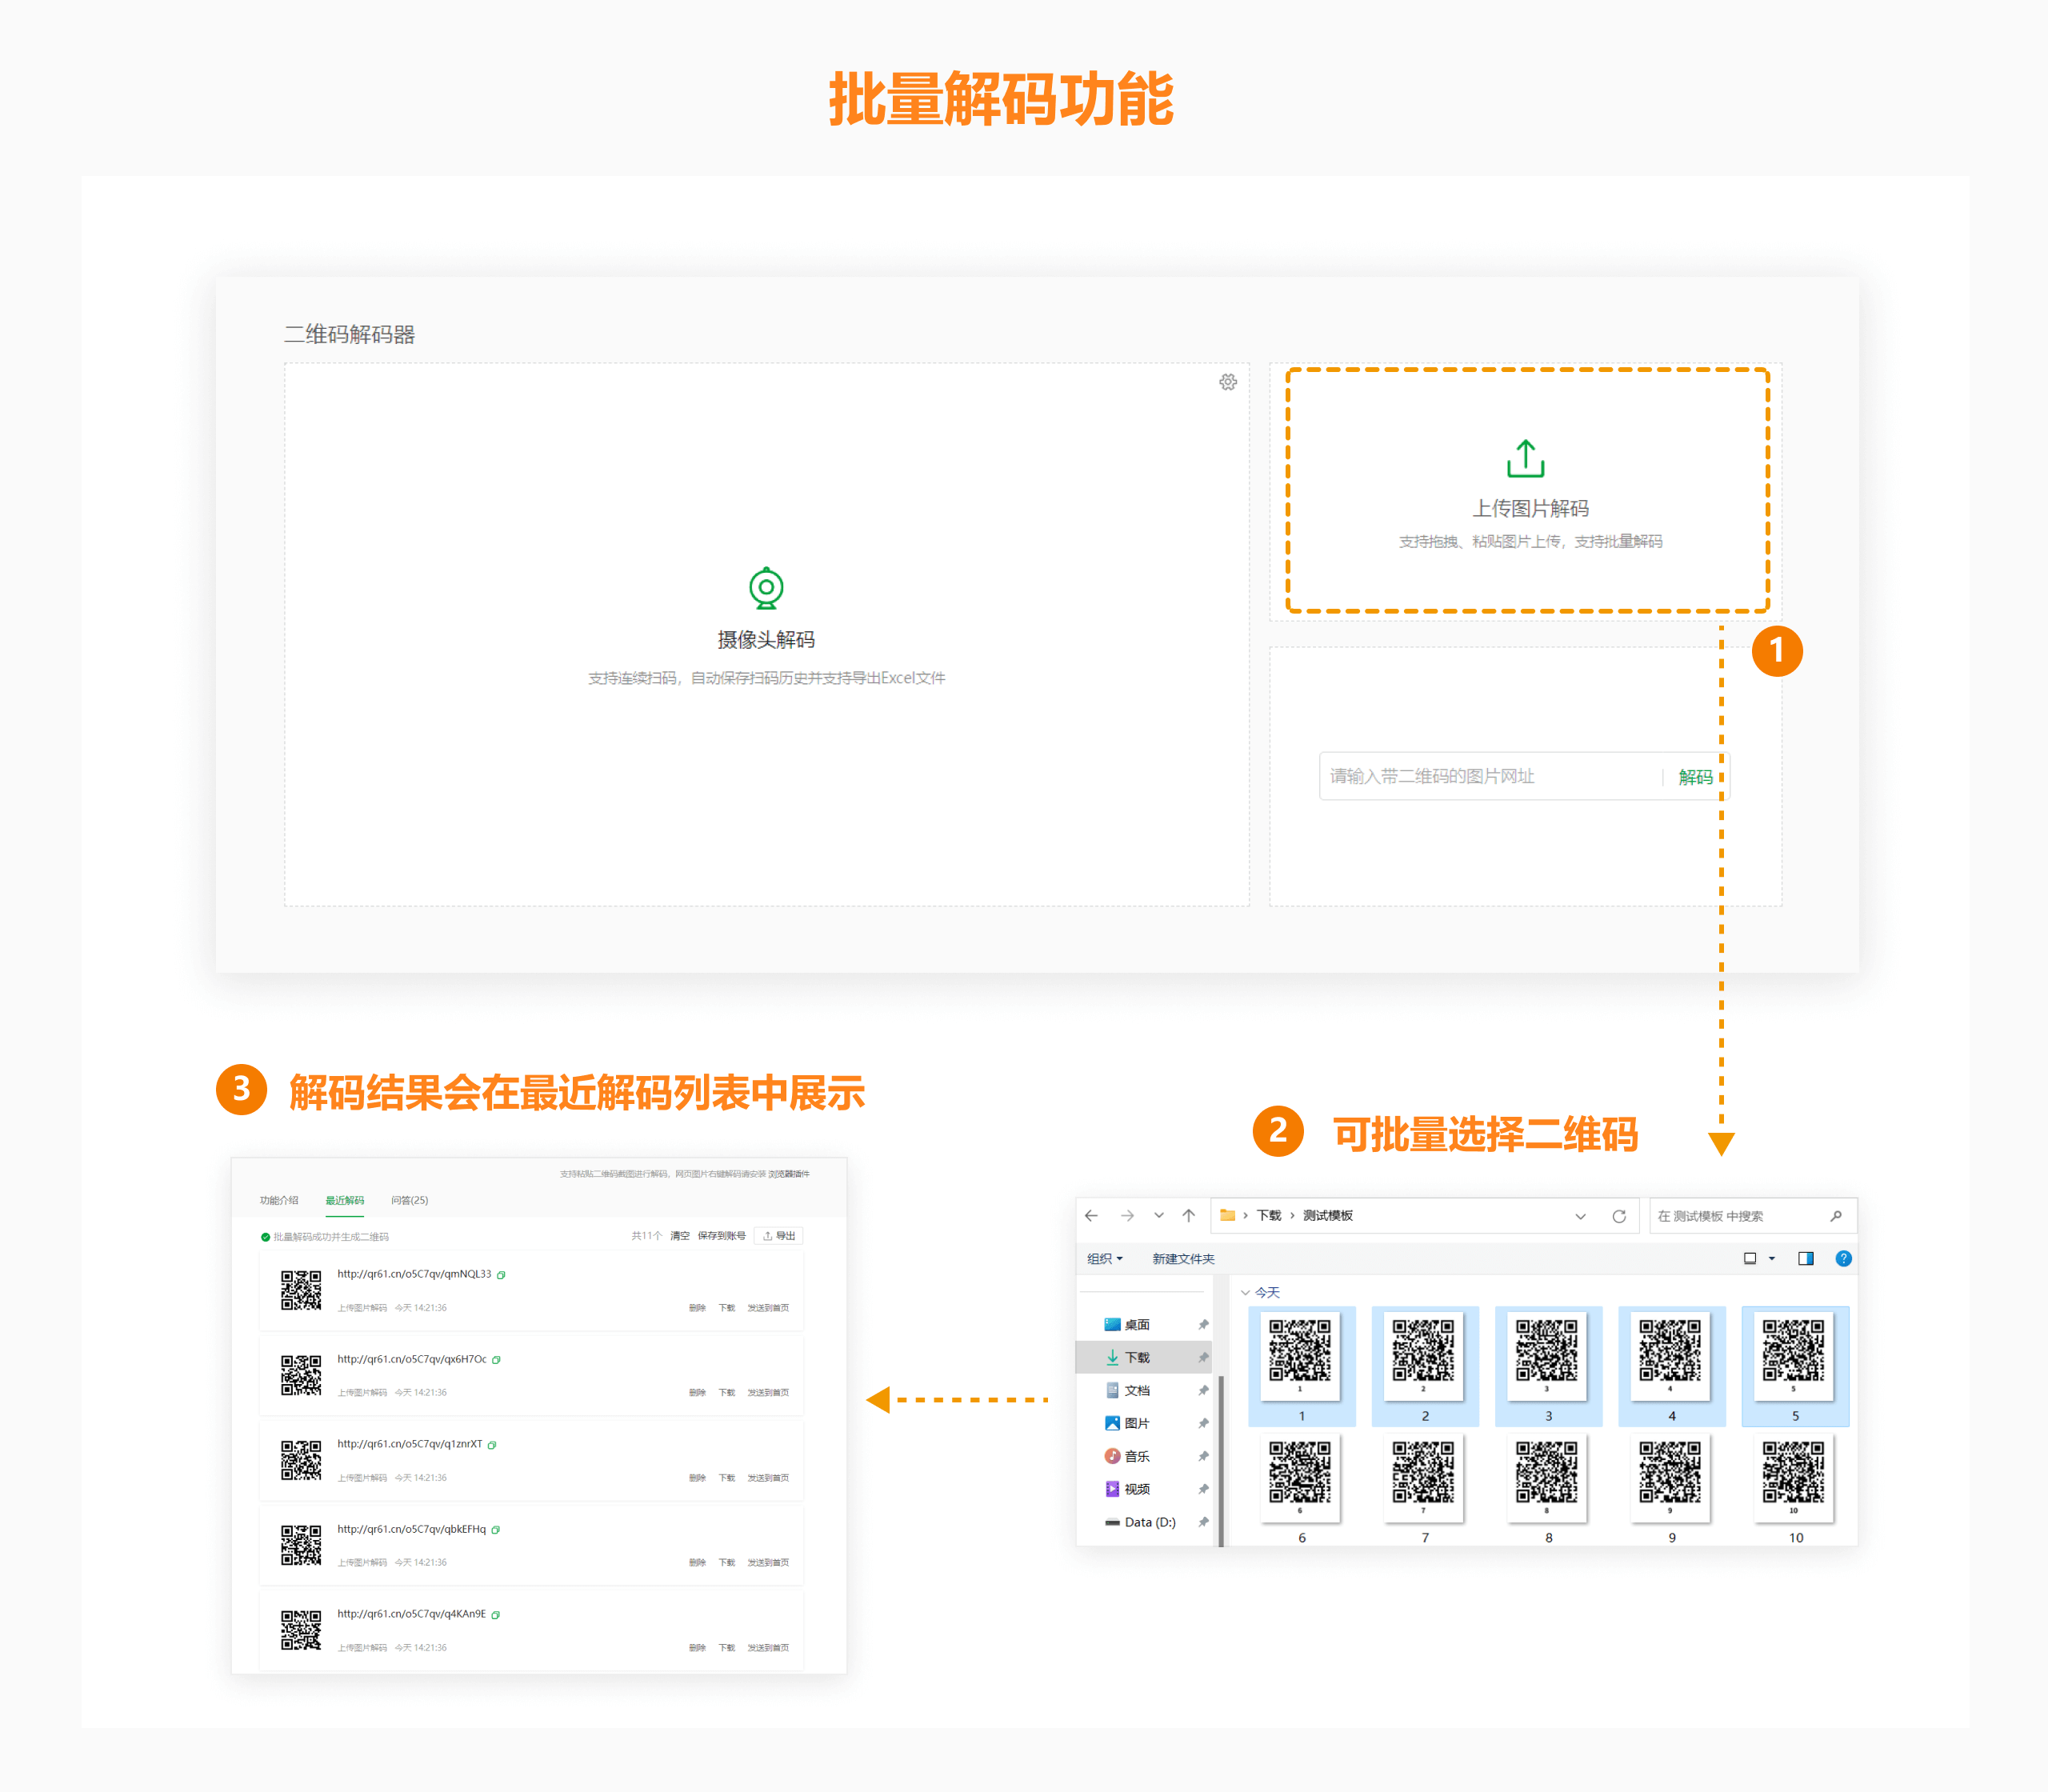Open the file dialog help icon

(1843, 1258)
